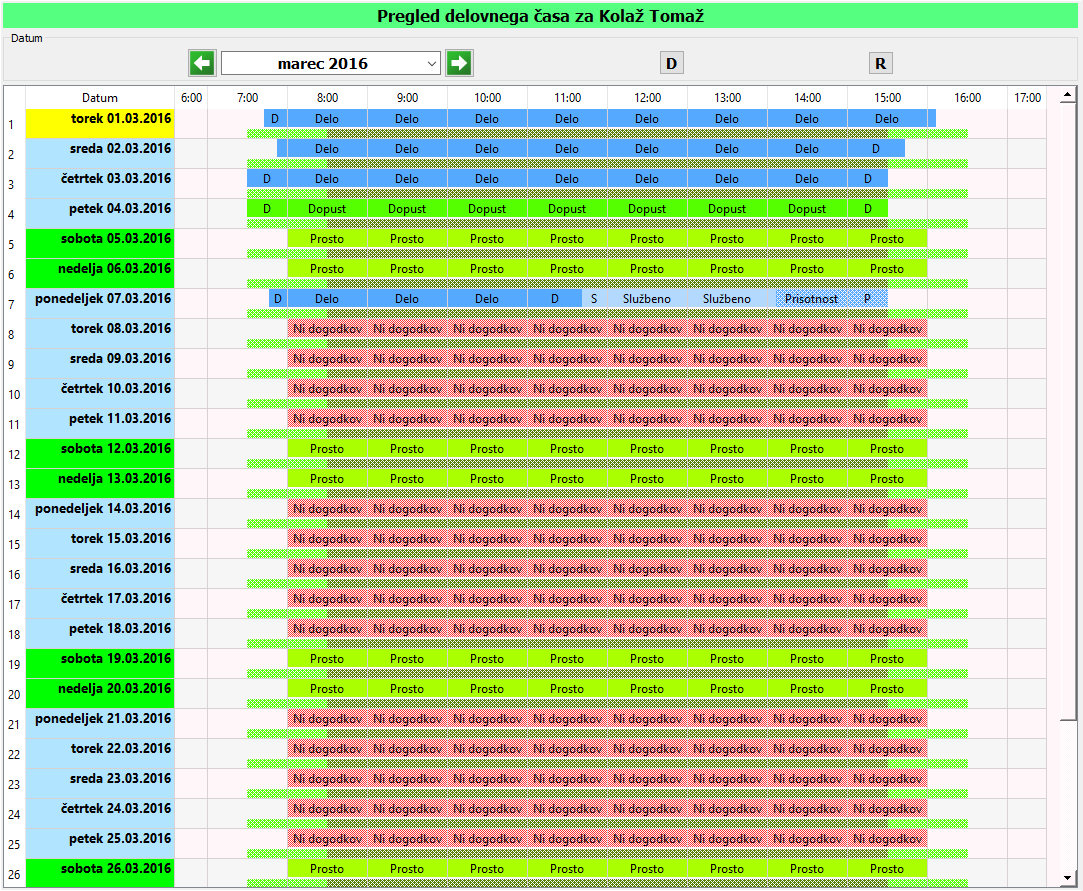Viewport: 1083px width, 891px height.
Task: Click the 10:00 Ni dogodkov block on torek 08.03.2016
Action: coord(487,329)
